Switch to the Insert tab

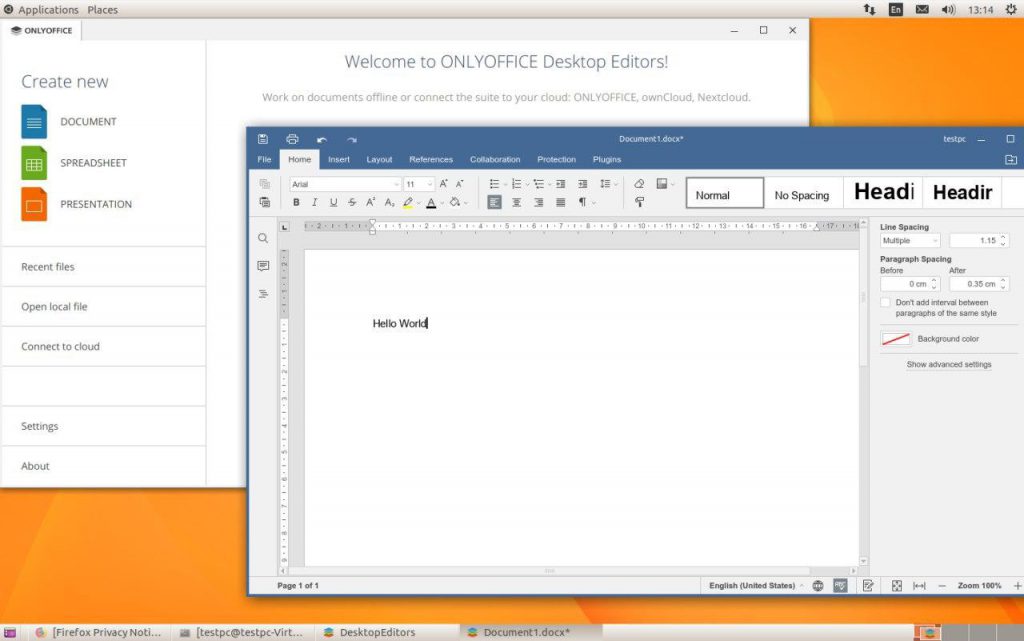pyautogui.click(x=339, y=159)
